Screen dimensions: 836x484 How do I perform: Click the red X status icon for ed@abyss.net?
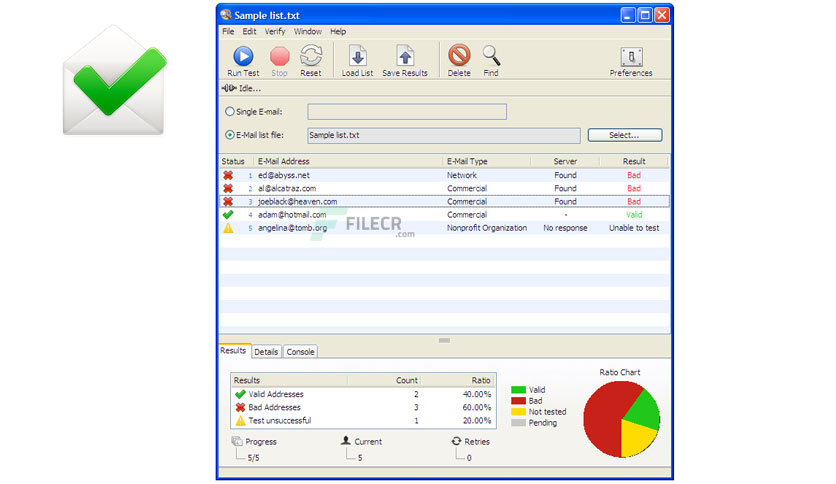[x=228, y=175]
